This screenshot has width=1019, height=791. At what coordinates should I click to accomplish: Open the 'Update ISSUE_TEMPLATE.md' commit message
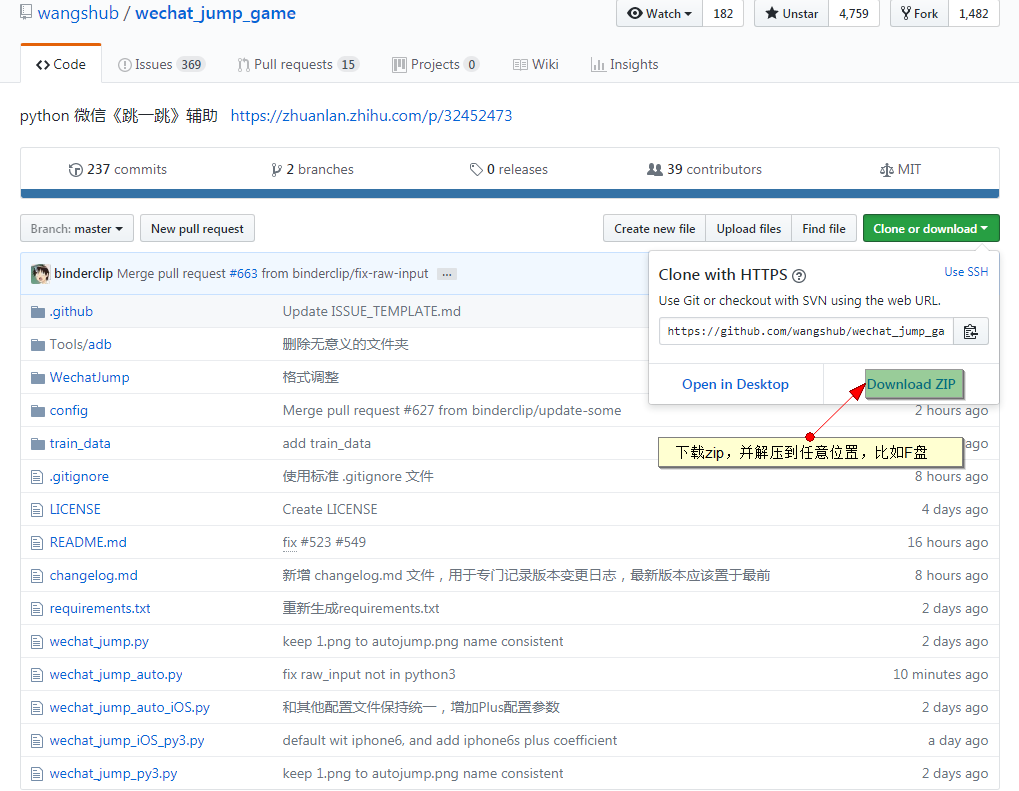[x=371, y=312]
